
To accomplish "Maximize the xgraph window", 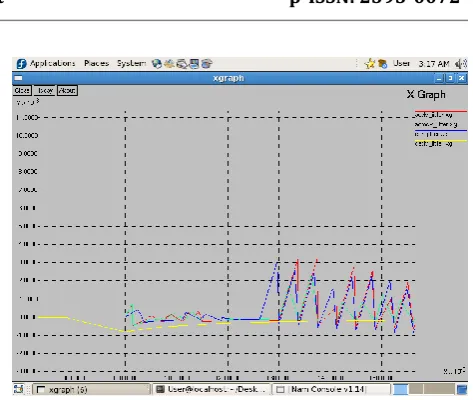I will tap(450, 78).
